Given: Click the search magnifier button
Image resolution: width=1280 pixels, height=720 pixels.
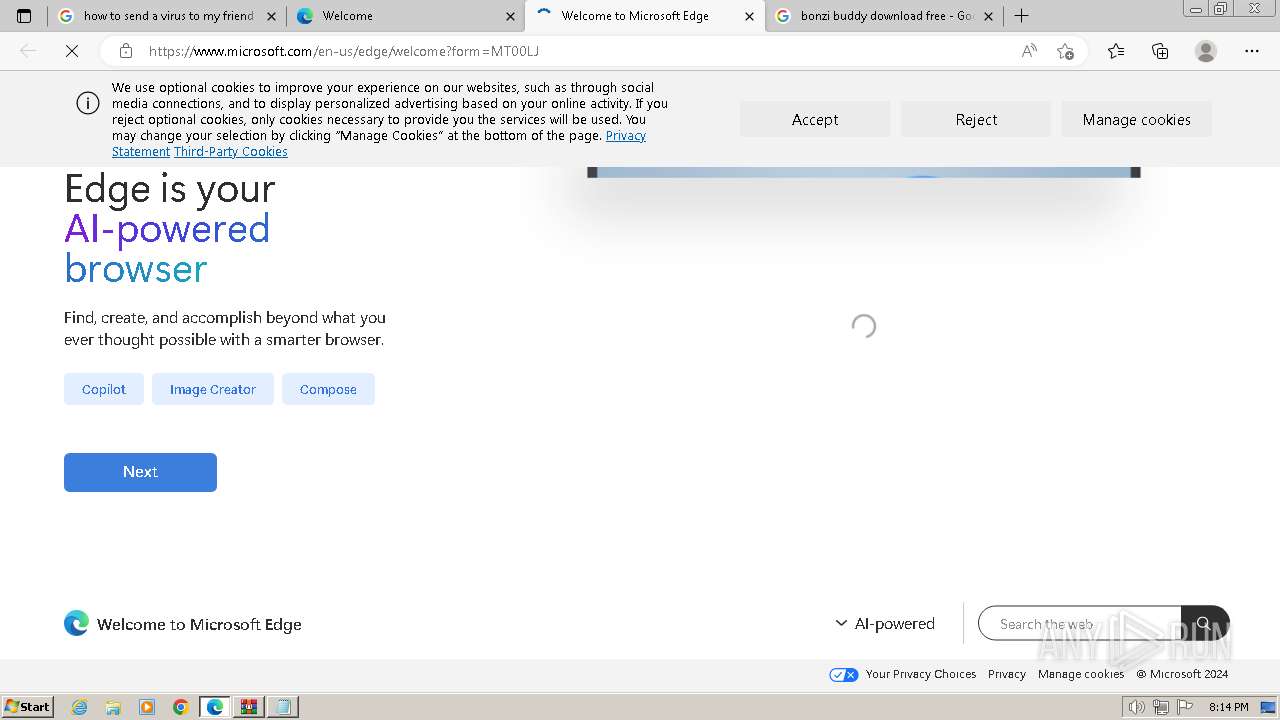Looking at the screenshot, I should click(x=1205, y=624).
